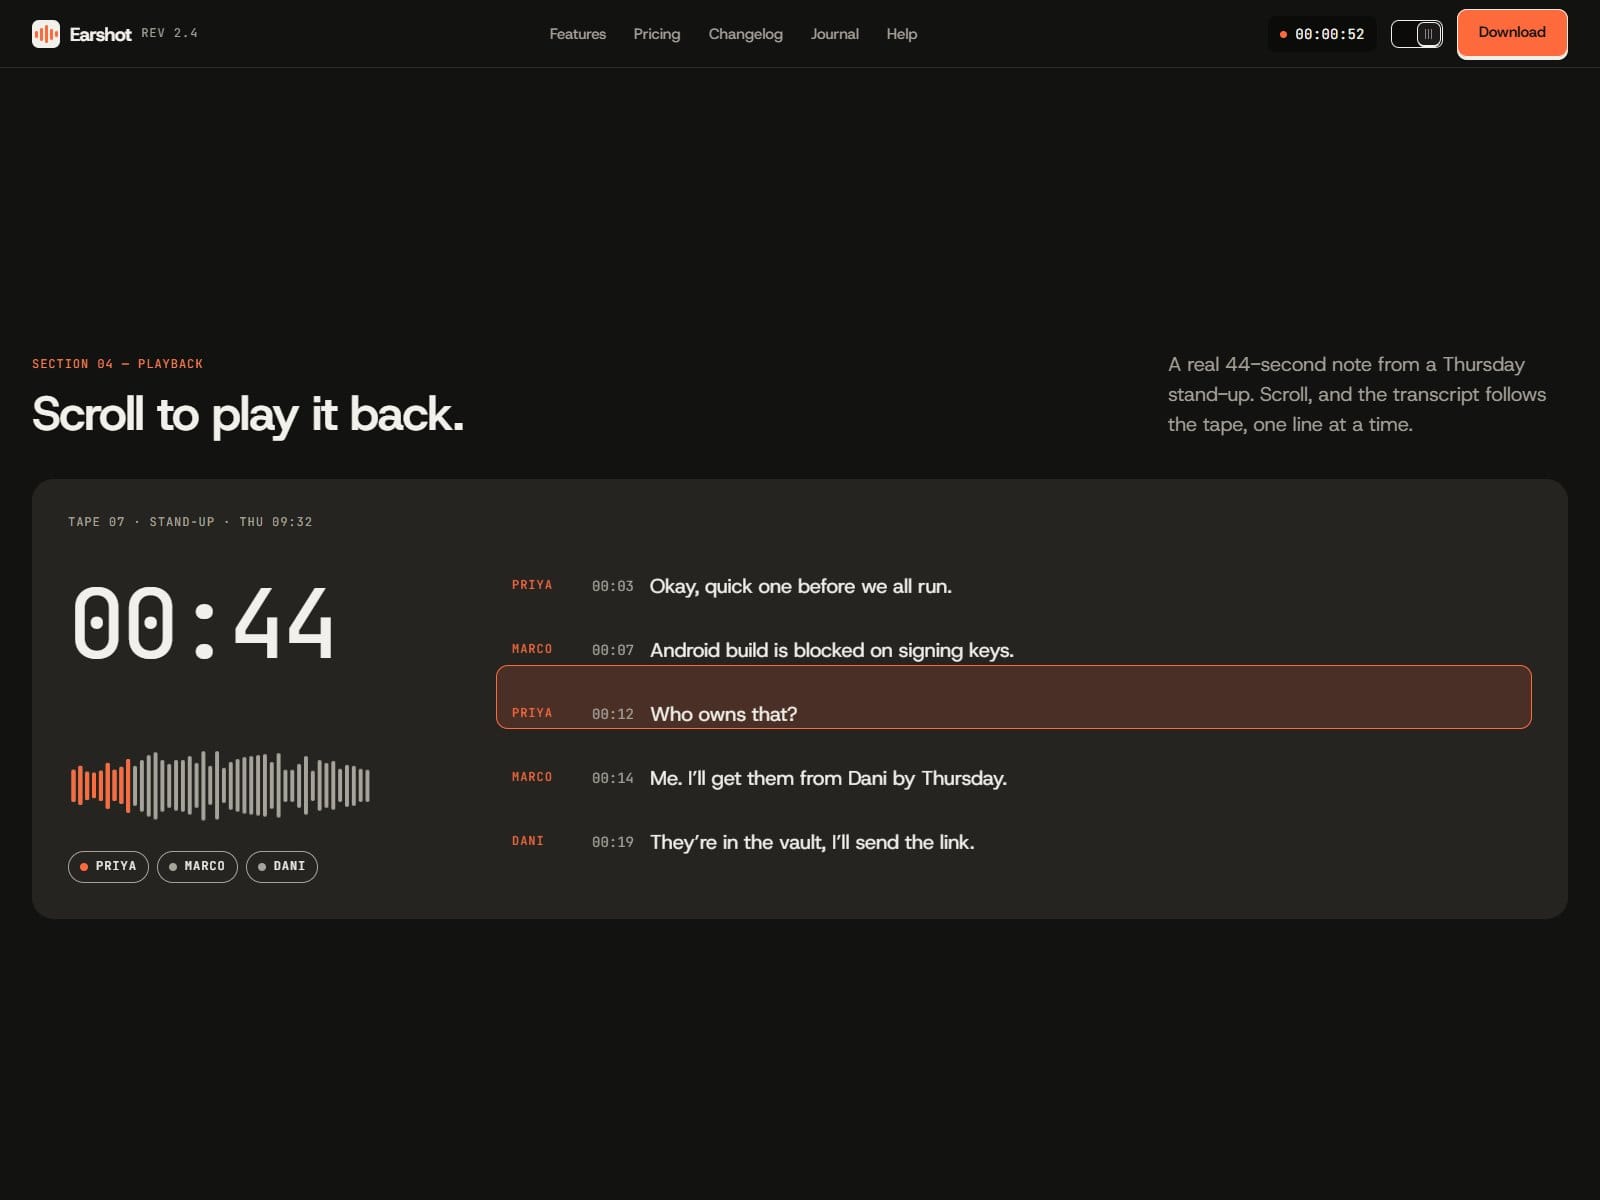The height and width of the screenshot is (1200, 1600).
Task: Toggle the DANI speaker chip
Action: [282, 866]
